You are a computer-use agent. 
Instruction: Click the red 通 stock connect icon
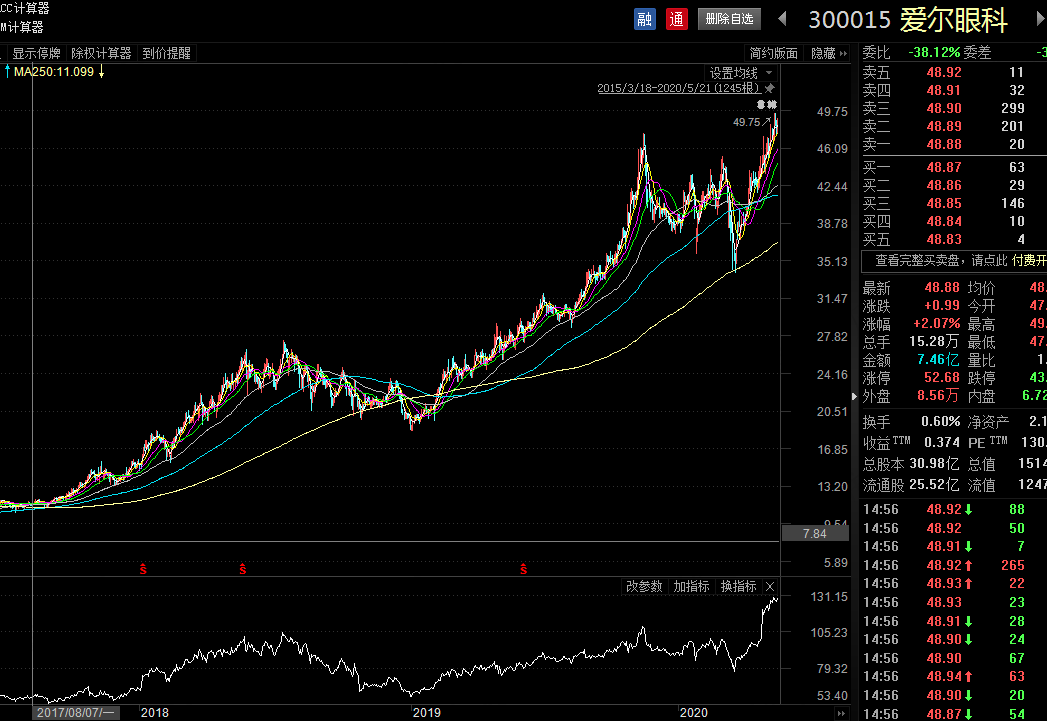[676, 19]
